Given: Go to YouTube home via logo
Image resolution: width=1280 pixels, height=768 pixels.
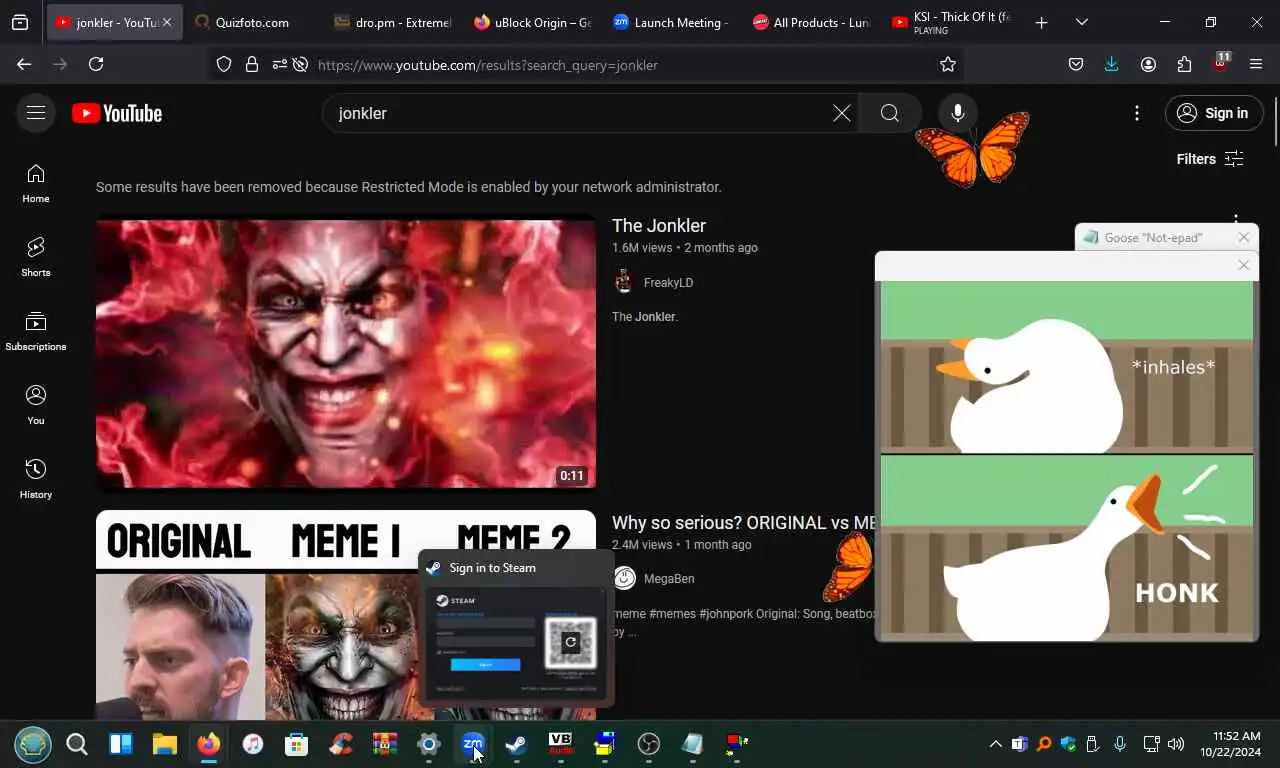Looking at the screenshot, I should (x=117, y=113).
